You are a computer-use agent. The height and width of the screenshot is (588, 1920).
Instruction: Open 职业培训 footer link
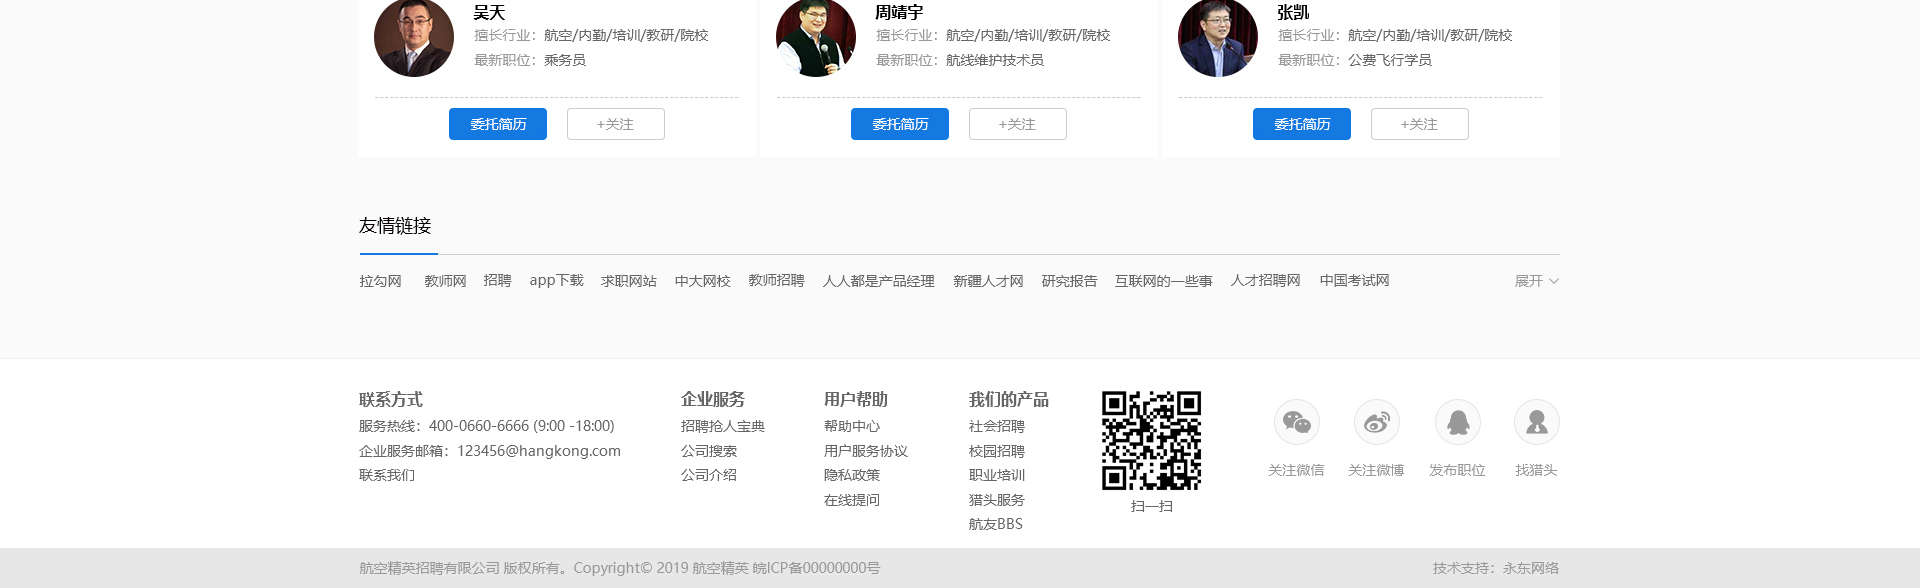point(997,475)
